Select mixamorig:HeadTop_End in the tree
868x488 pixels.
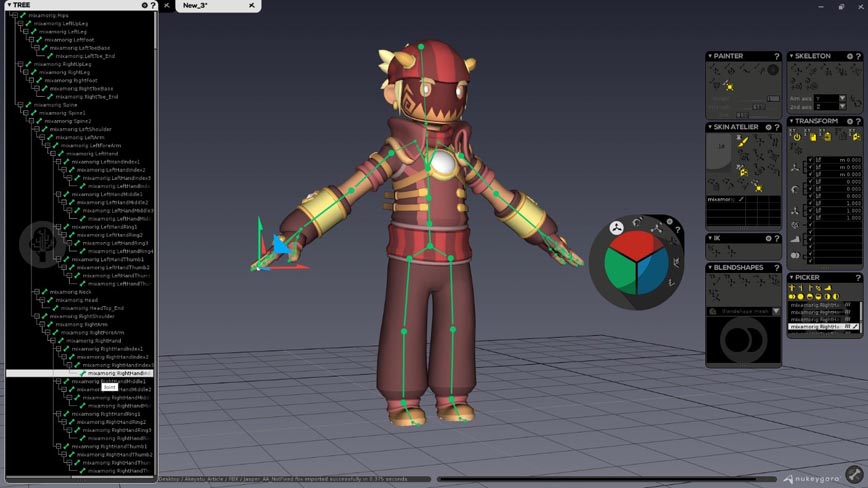(x=92, y=308)
